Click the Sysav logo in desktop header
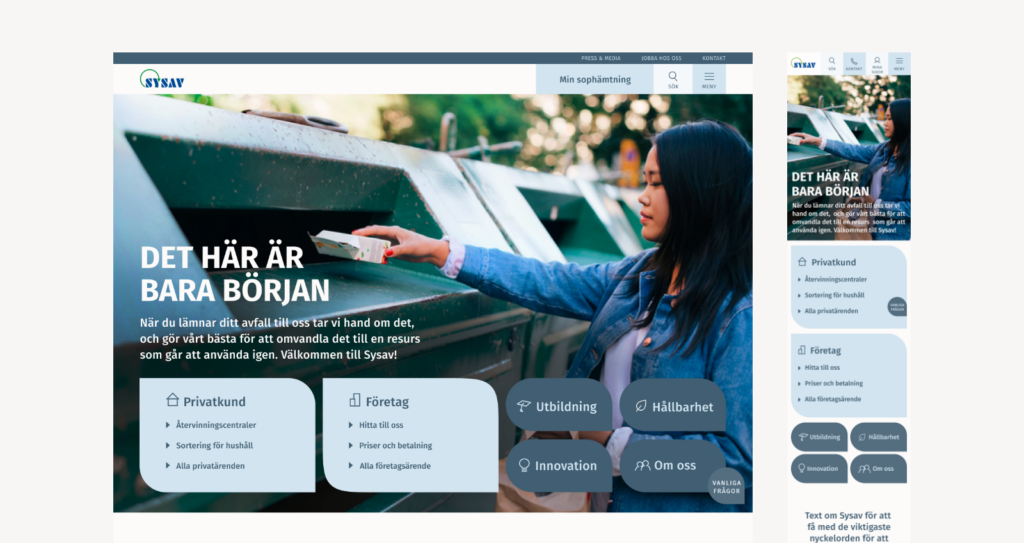This screenshot has width=1024, height=543. point(162,80)
